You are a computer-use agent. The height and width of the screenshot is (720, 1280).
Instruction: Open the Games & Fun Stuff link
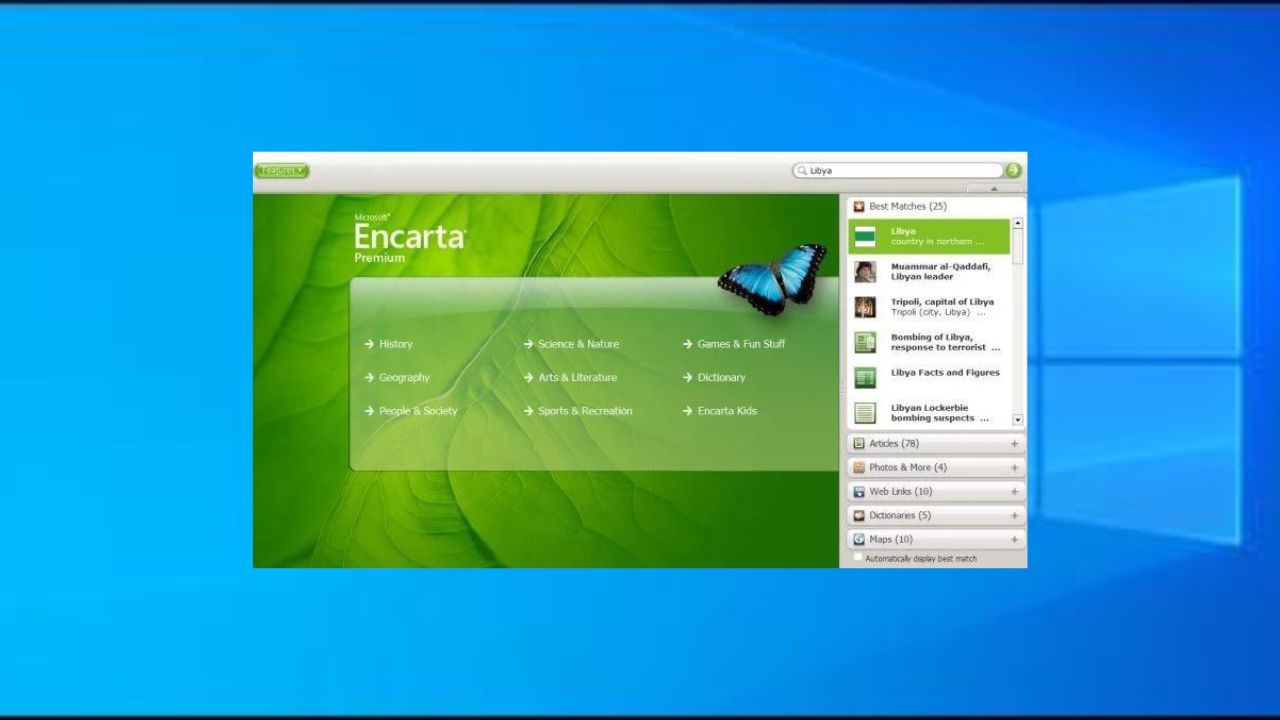(x=734, y=344)
